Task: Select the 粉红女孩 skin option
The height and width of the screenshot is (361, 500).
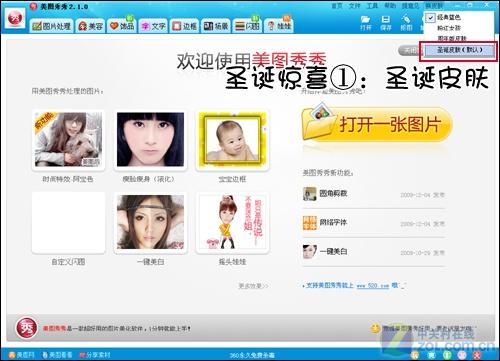Action: (459, 28)
